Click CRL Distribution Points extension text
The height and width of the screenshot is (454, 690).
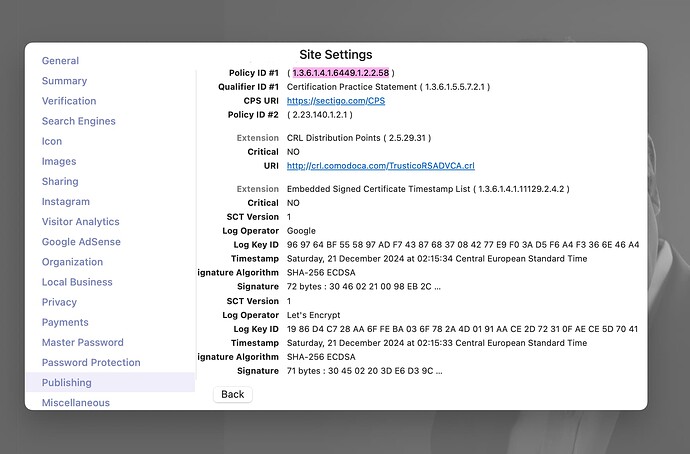359,138
